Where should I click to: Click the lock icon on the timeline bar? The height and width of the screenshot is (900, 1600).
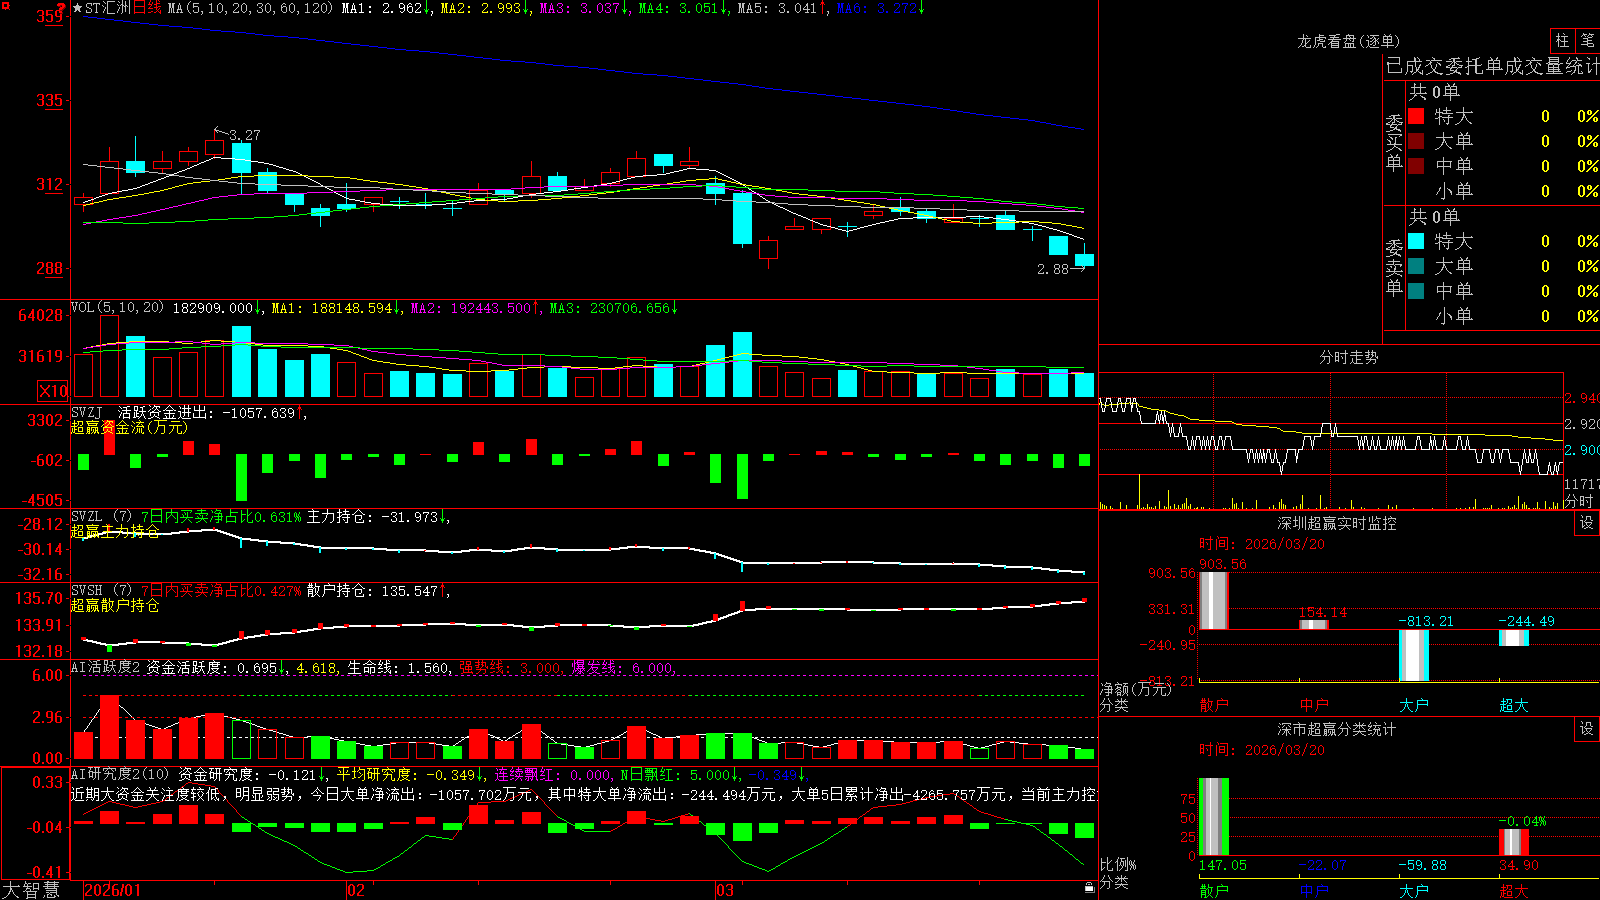pyautogui.click(x=1090, y=888)
